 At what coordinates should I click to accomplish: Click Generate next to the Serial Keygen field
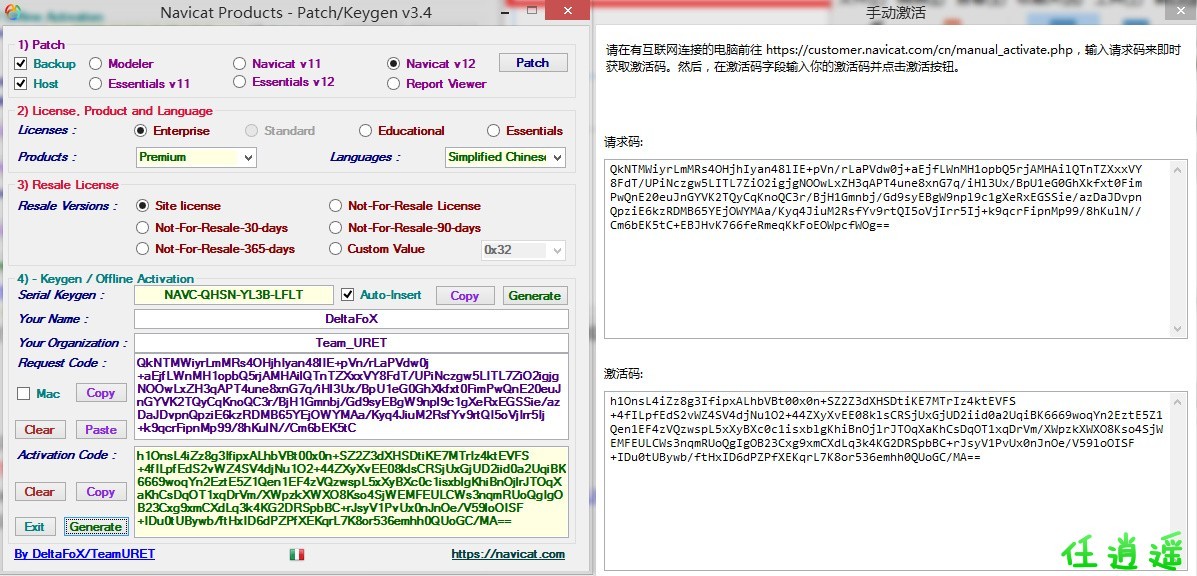pyautogui.click(x=534, y=295)
